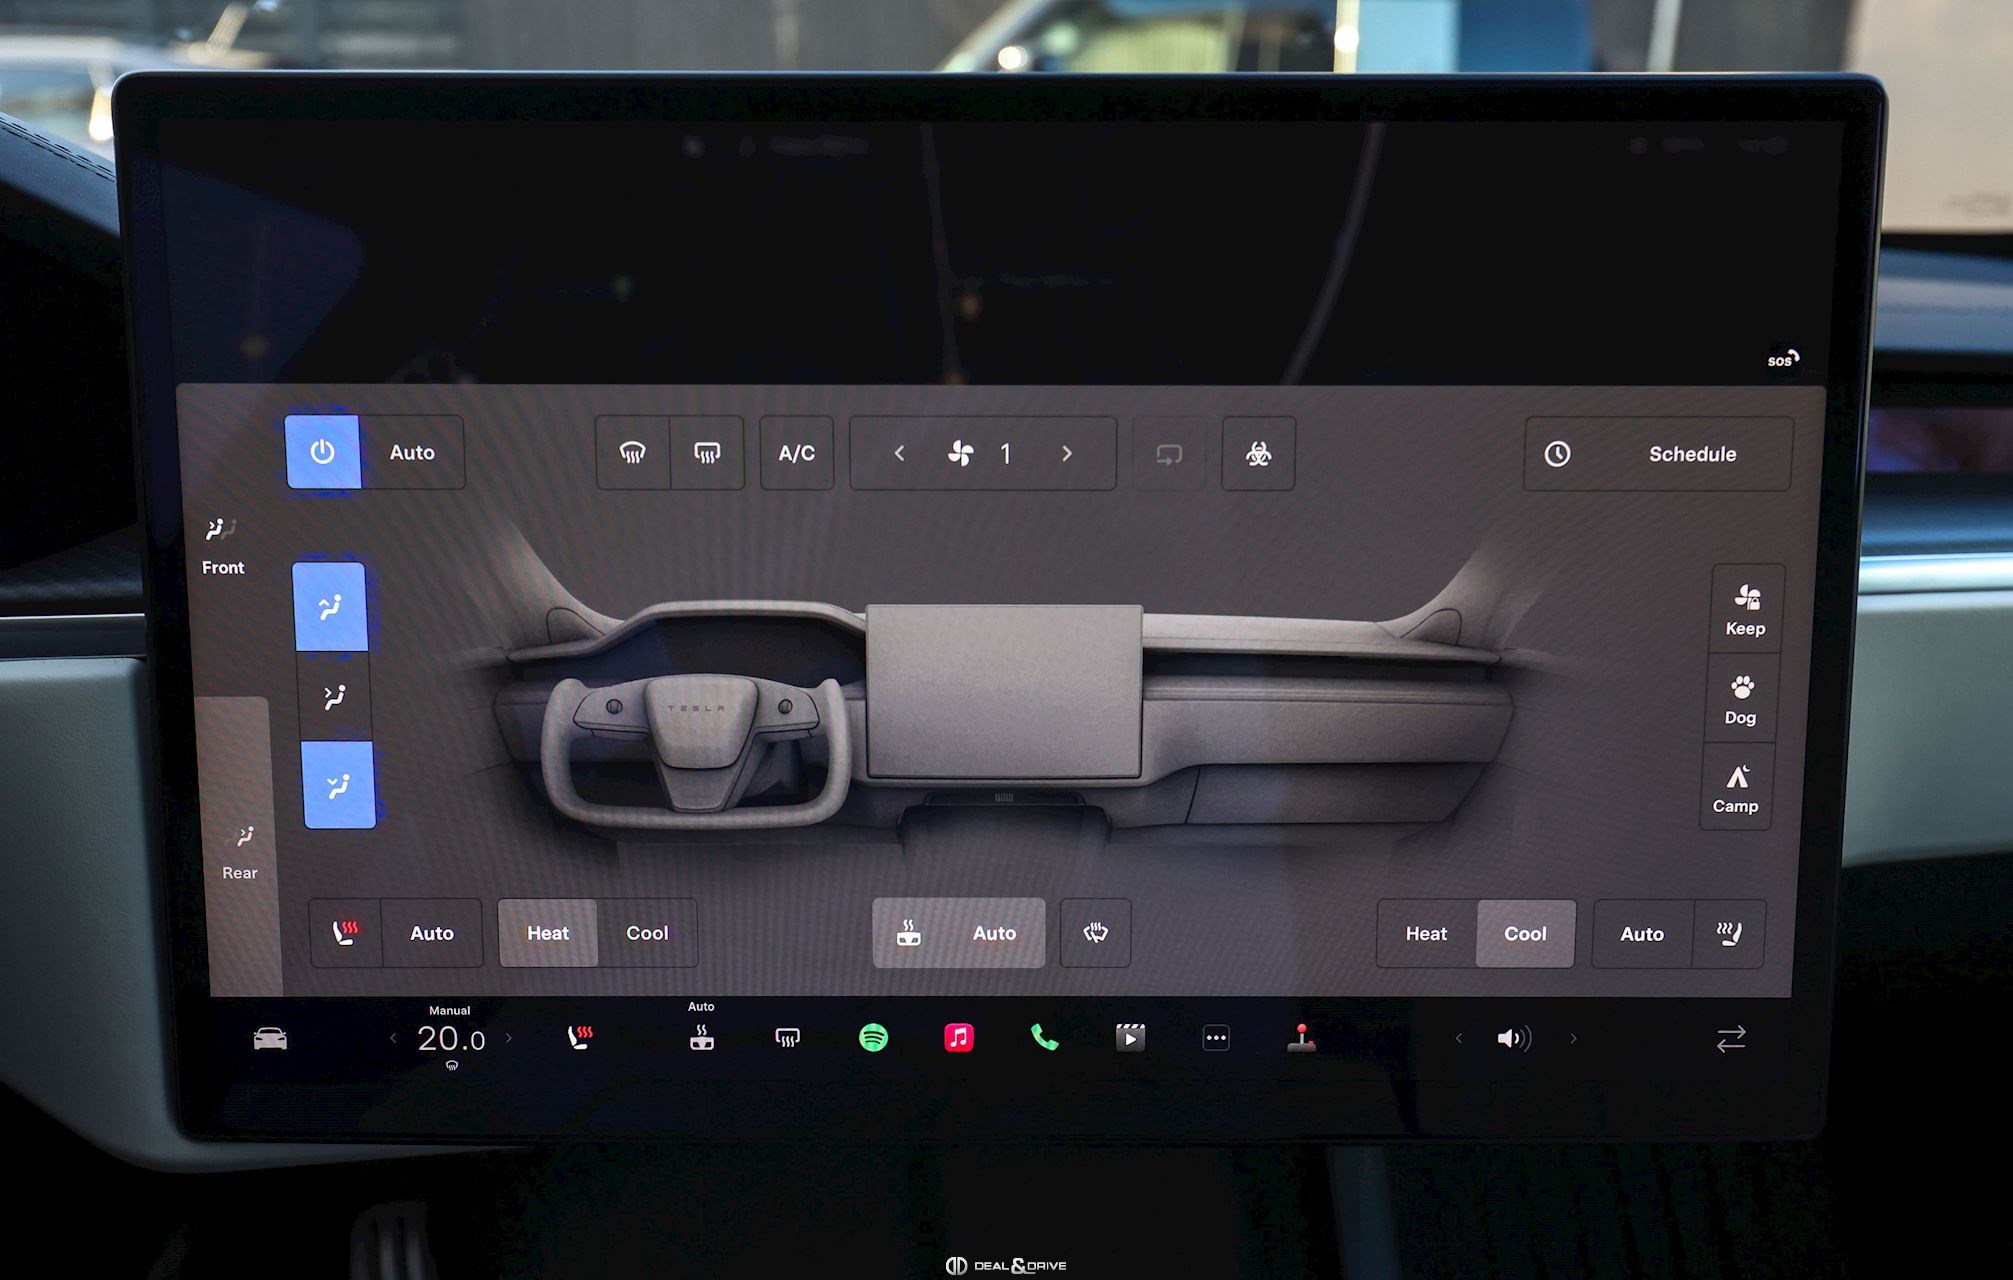Enable Keep climate mode

1745,609
